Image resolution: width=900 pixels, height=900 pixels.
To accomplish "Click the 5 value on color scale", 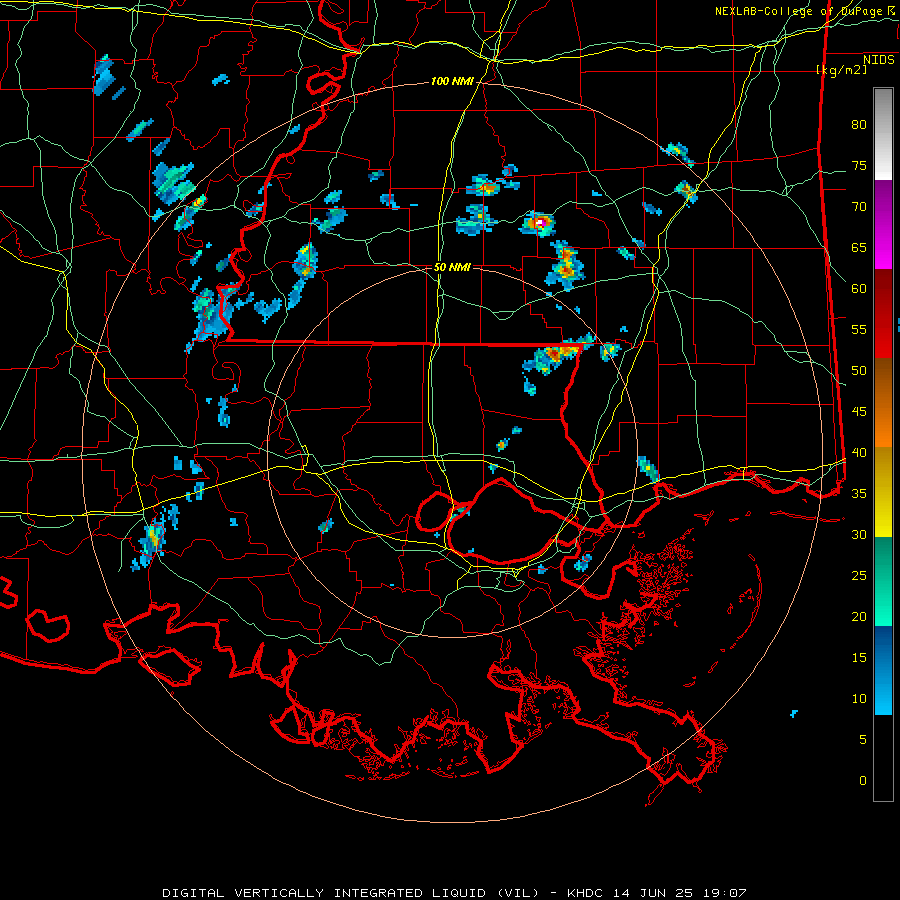I will tap(863, 740).
